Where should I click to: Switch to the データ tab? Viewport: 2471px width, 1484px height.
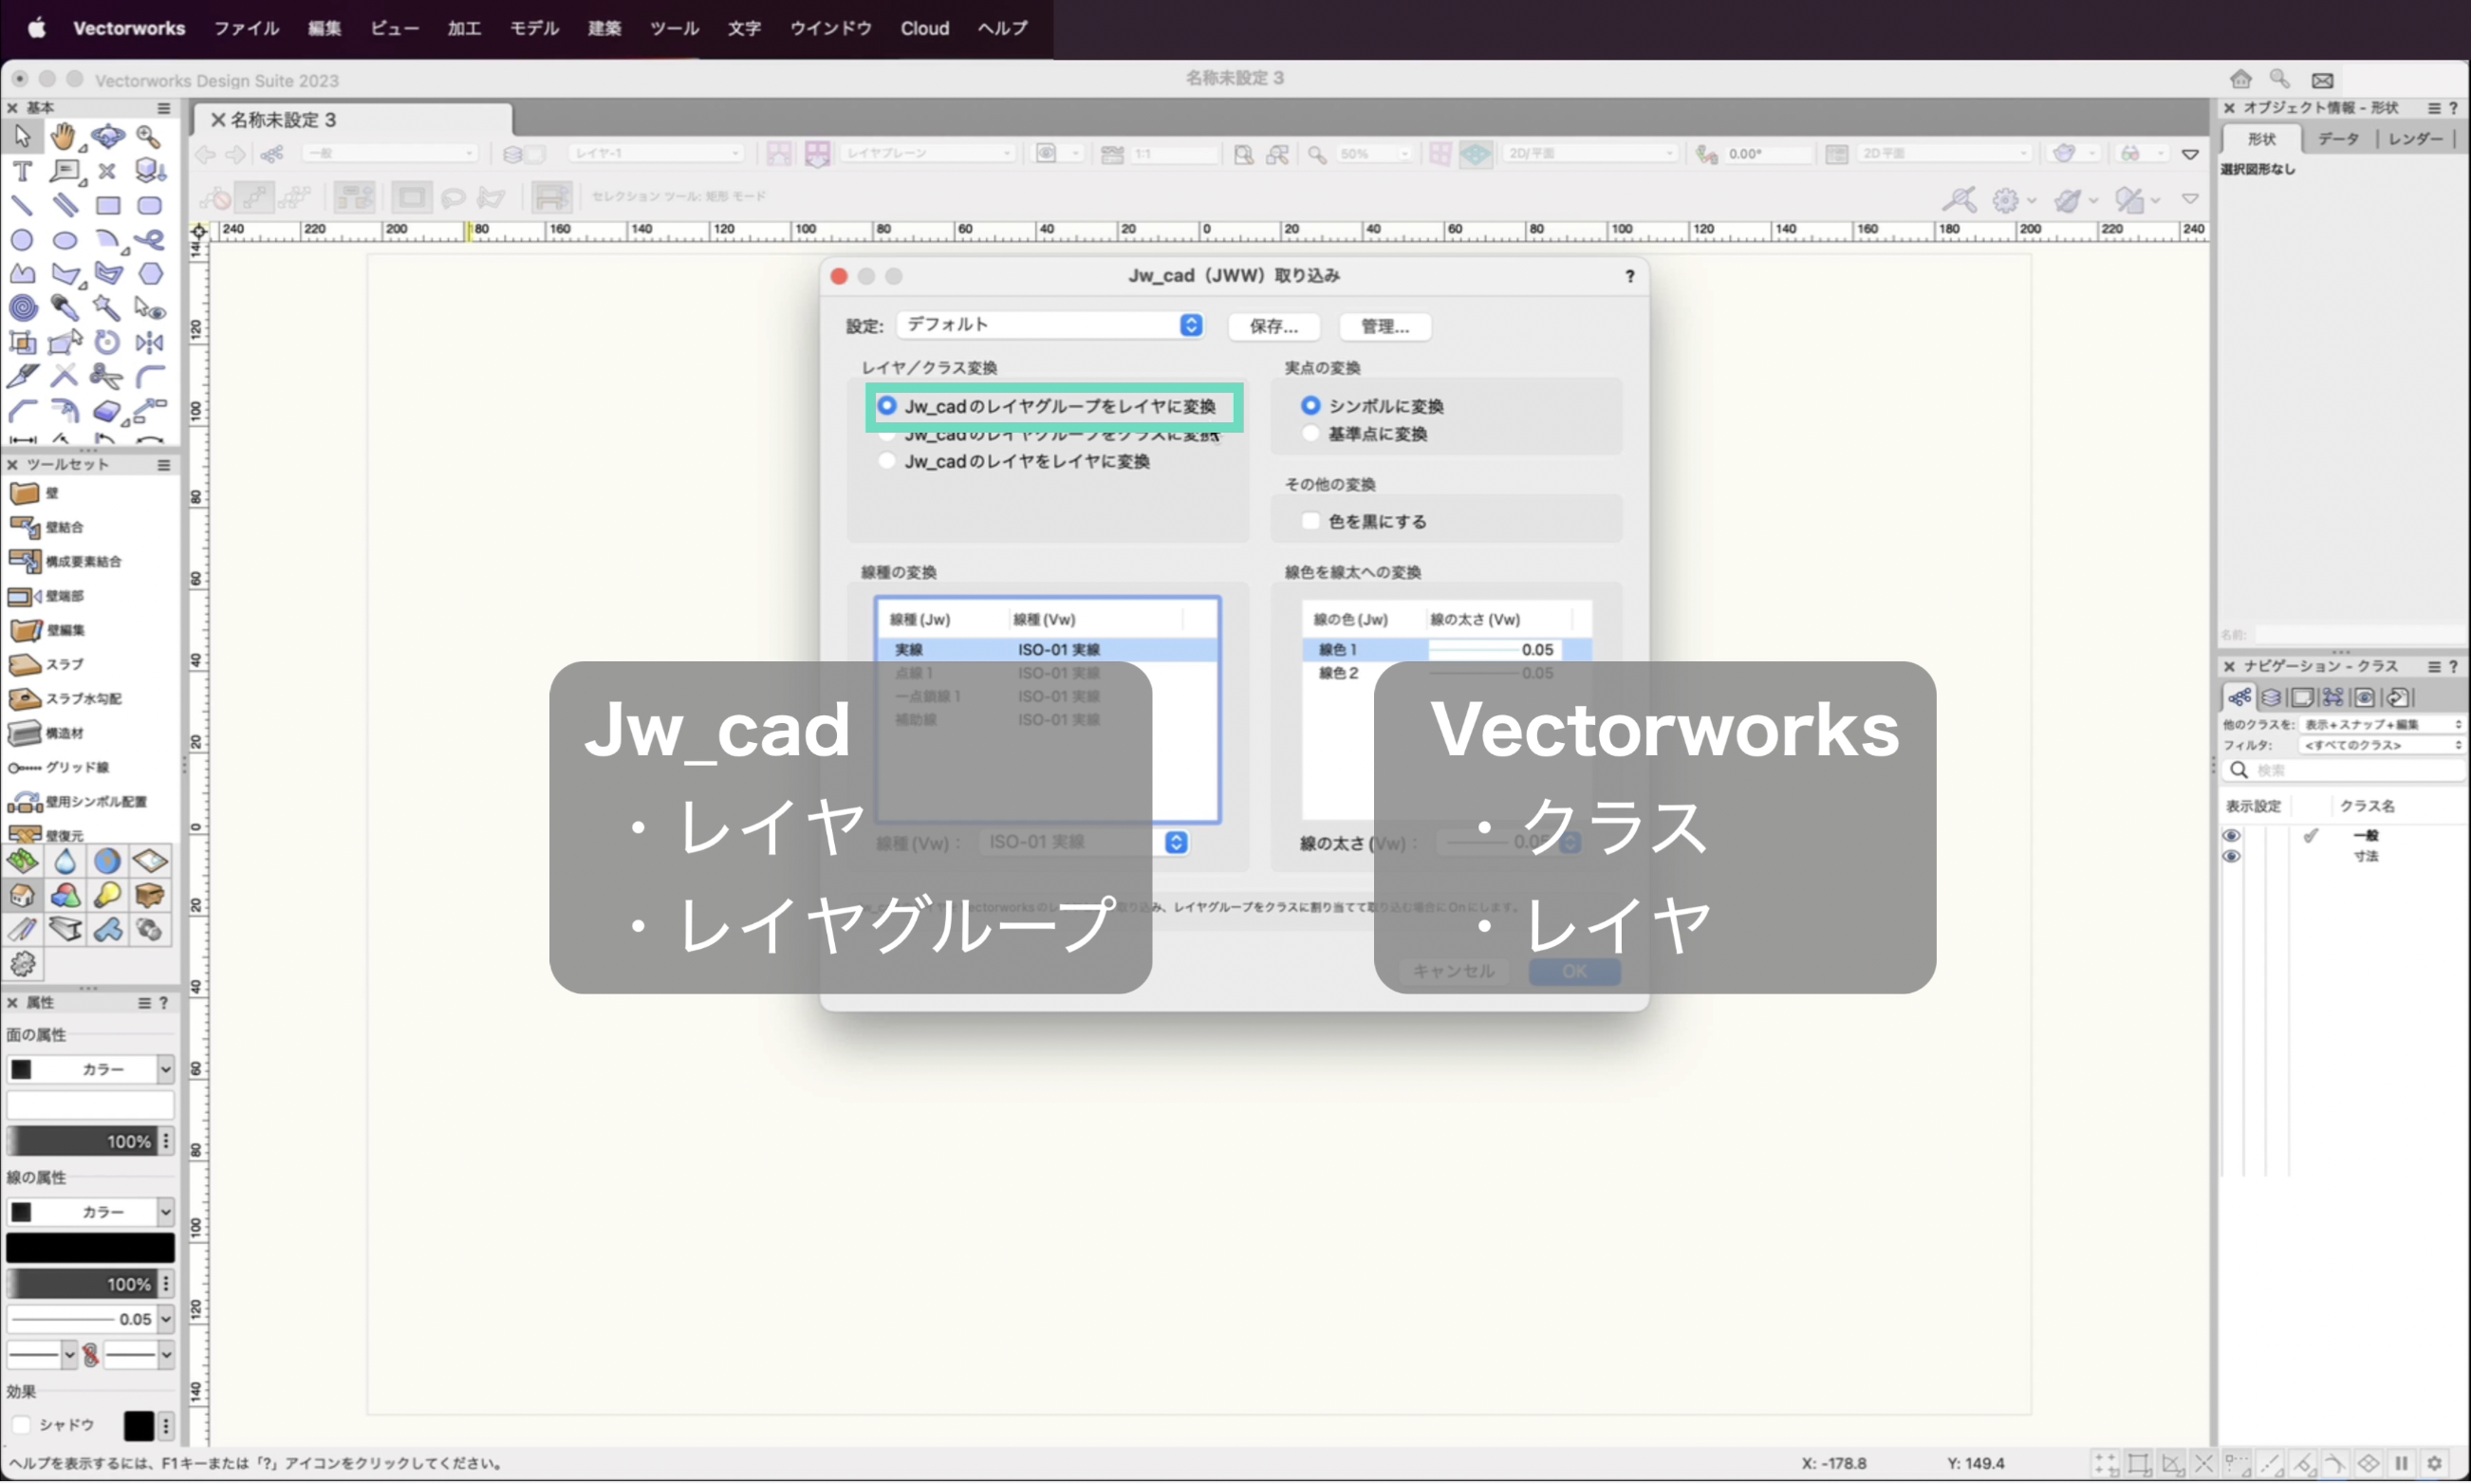point(2338,139)
